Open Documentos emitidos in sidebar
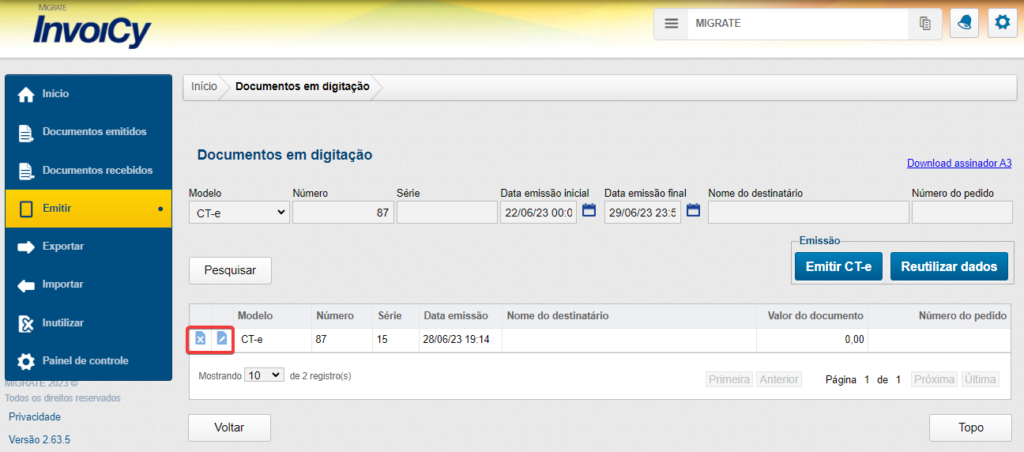This screenshot has width=1024, height=452. pyautogui.click(x=94, y=132)
